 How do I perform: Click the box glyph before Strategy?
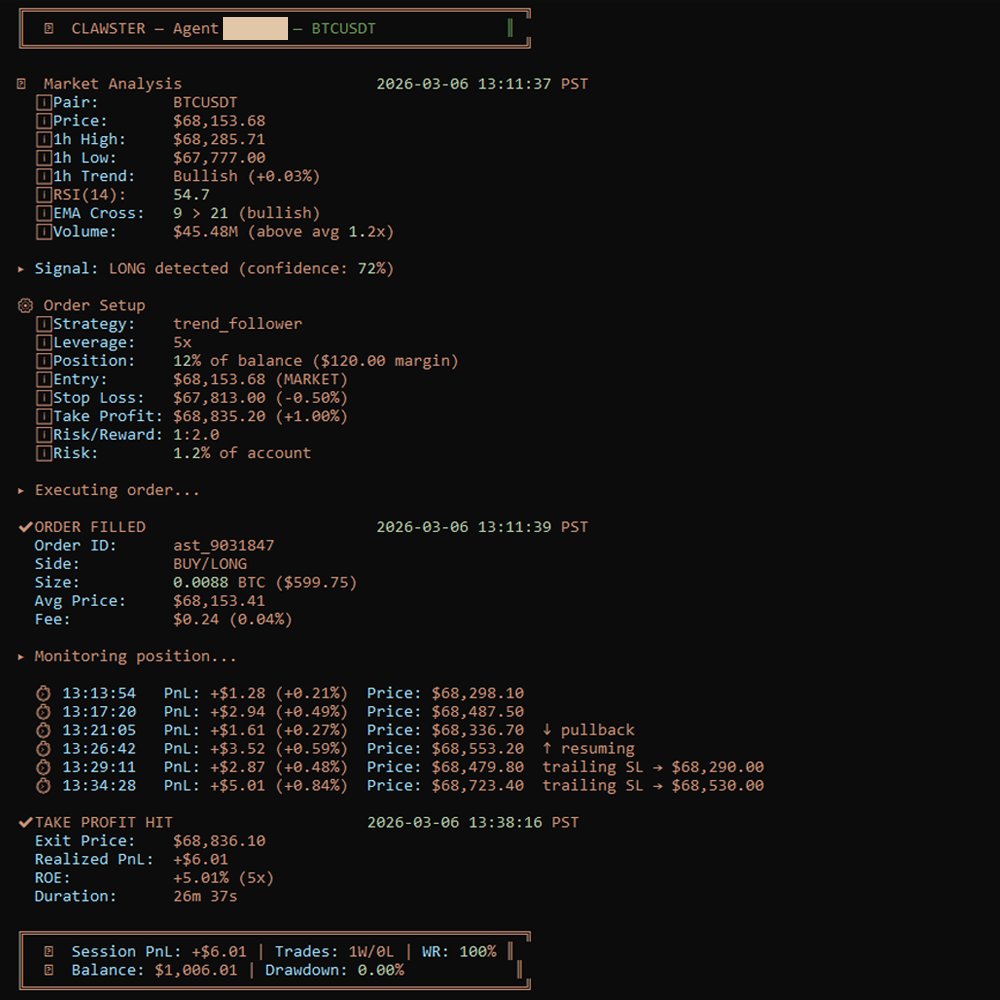pos(43,324)
